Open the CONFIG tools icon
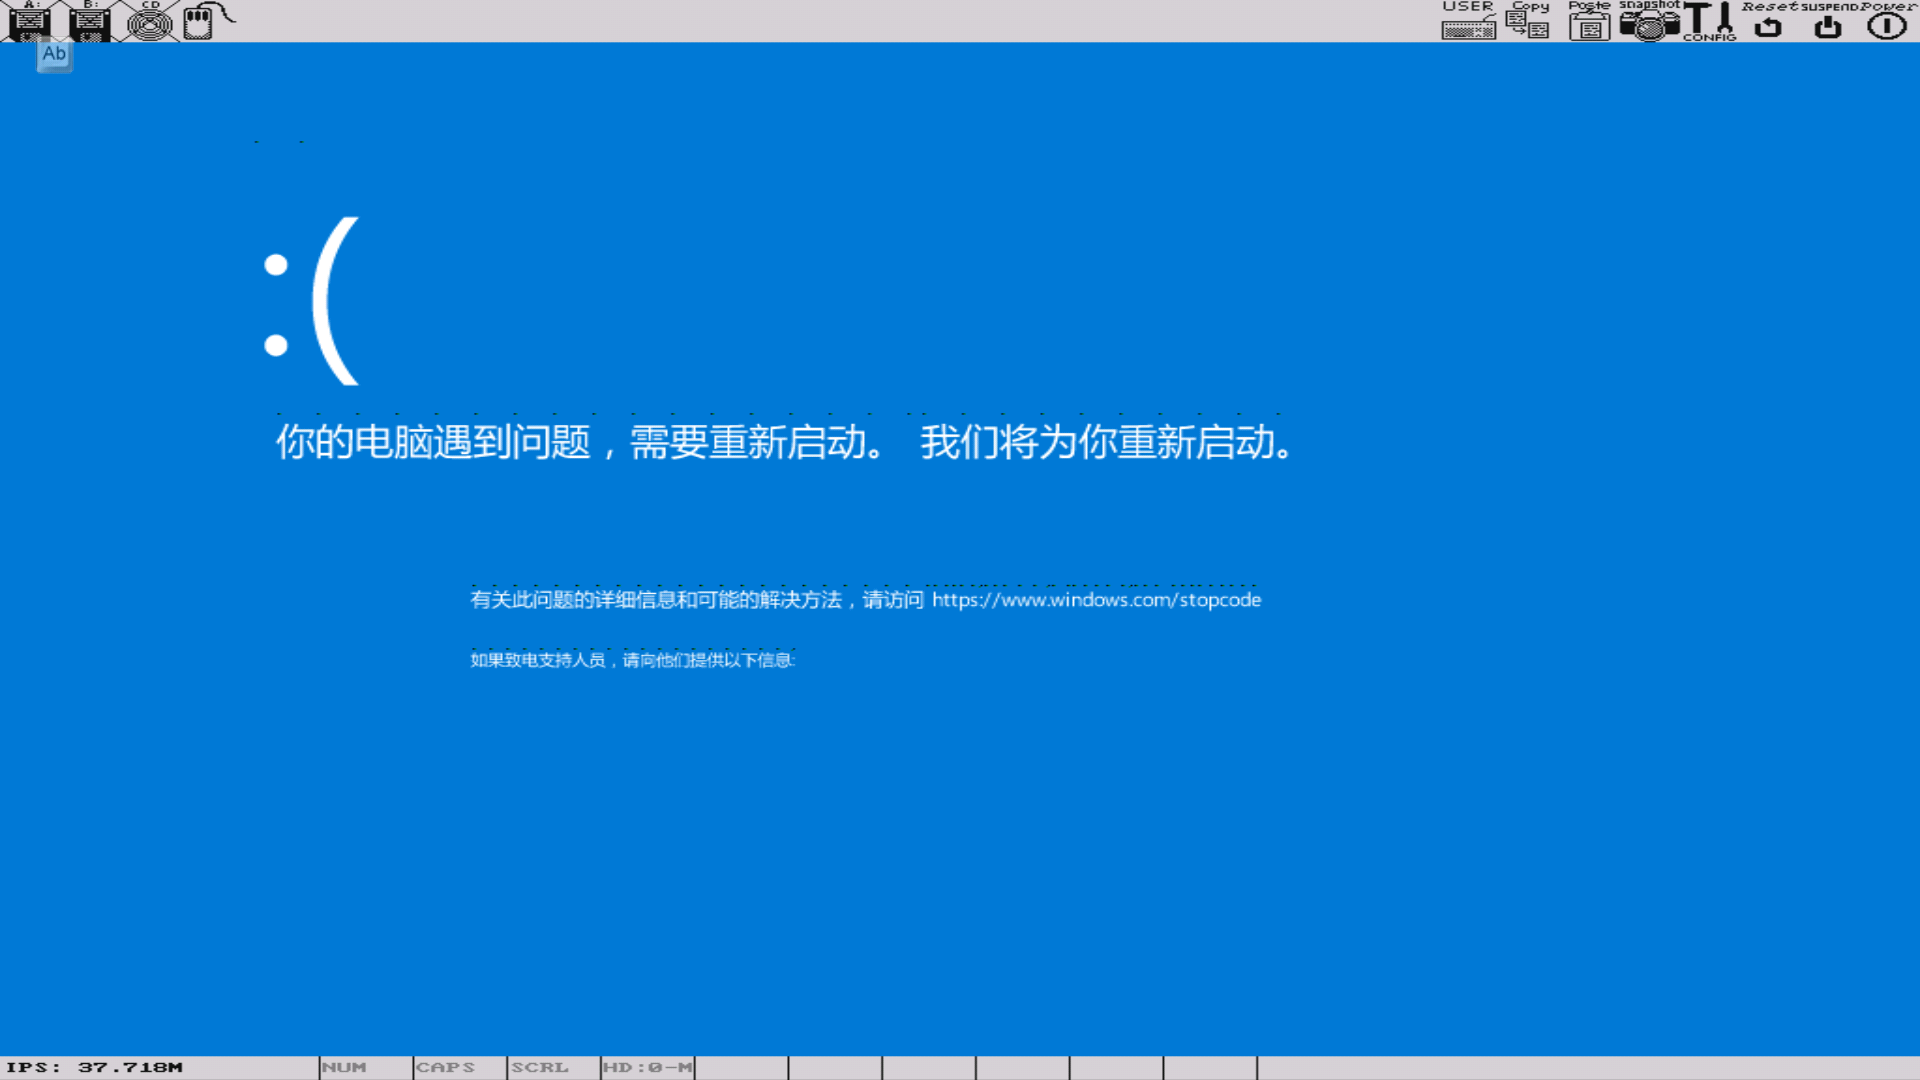 (x=1709, y=21)
